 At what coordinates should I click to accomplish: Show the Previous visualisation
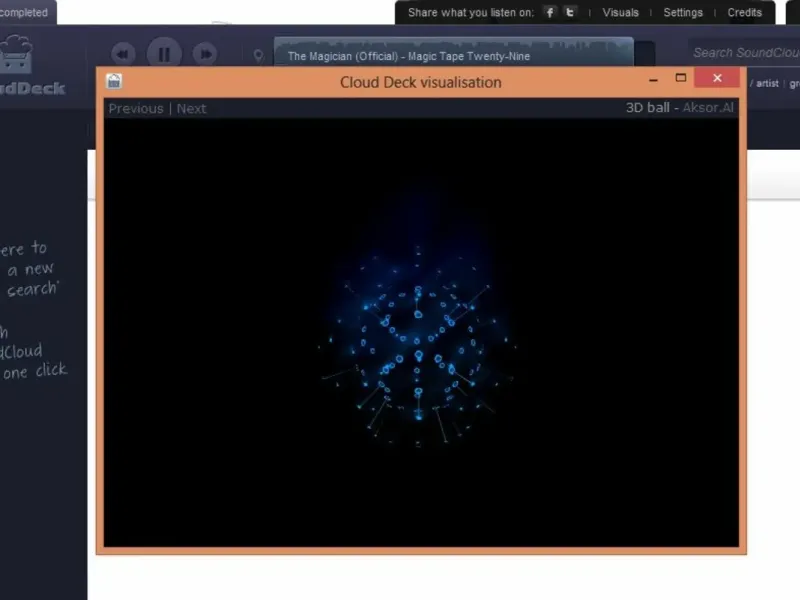tap(136, 108)
